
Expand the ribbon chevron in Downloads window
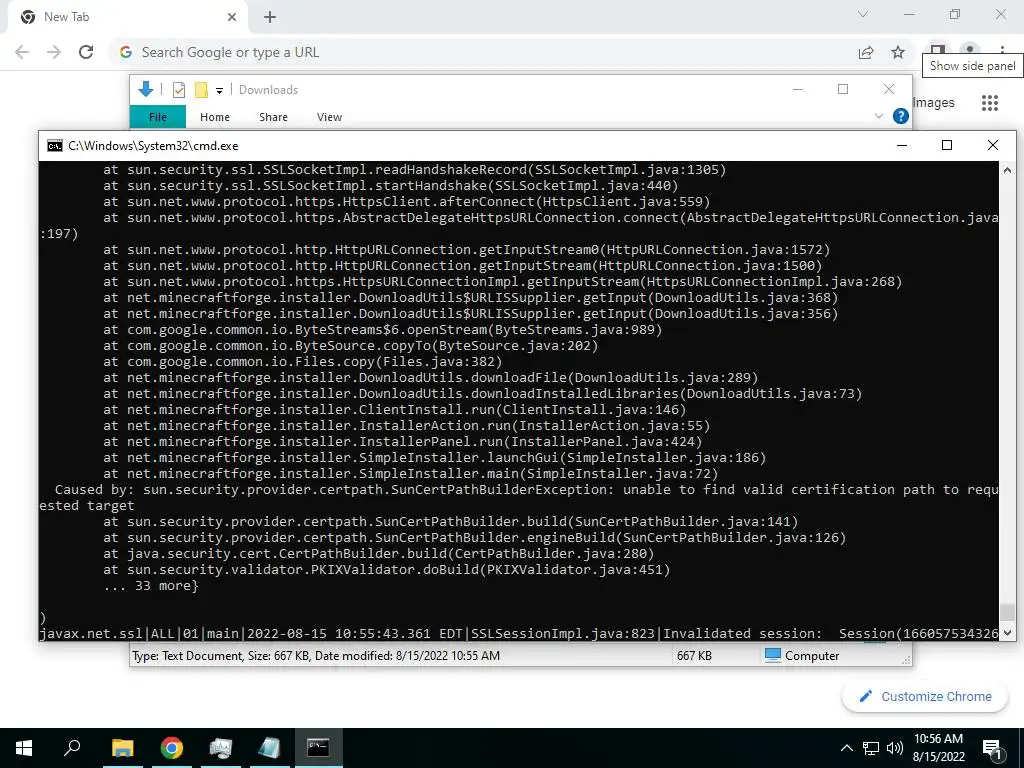[879, 116]
